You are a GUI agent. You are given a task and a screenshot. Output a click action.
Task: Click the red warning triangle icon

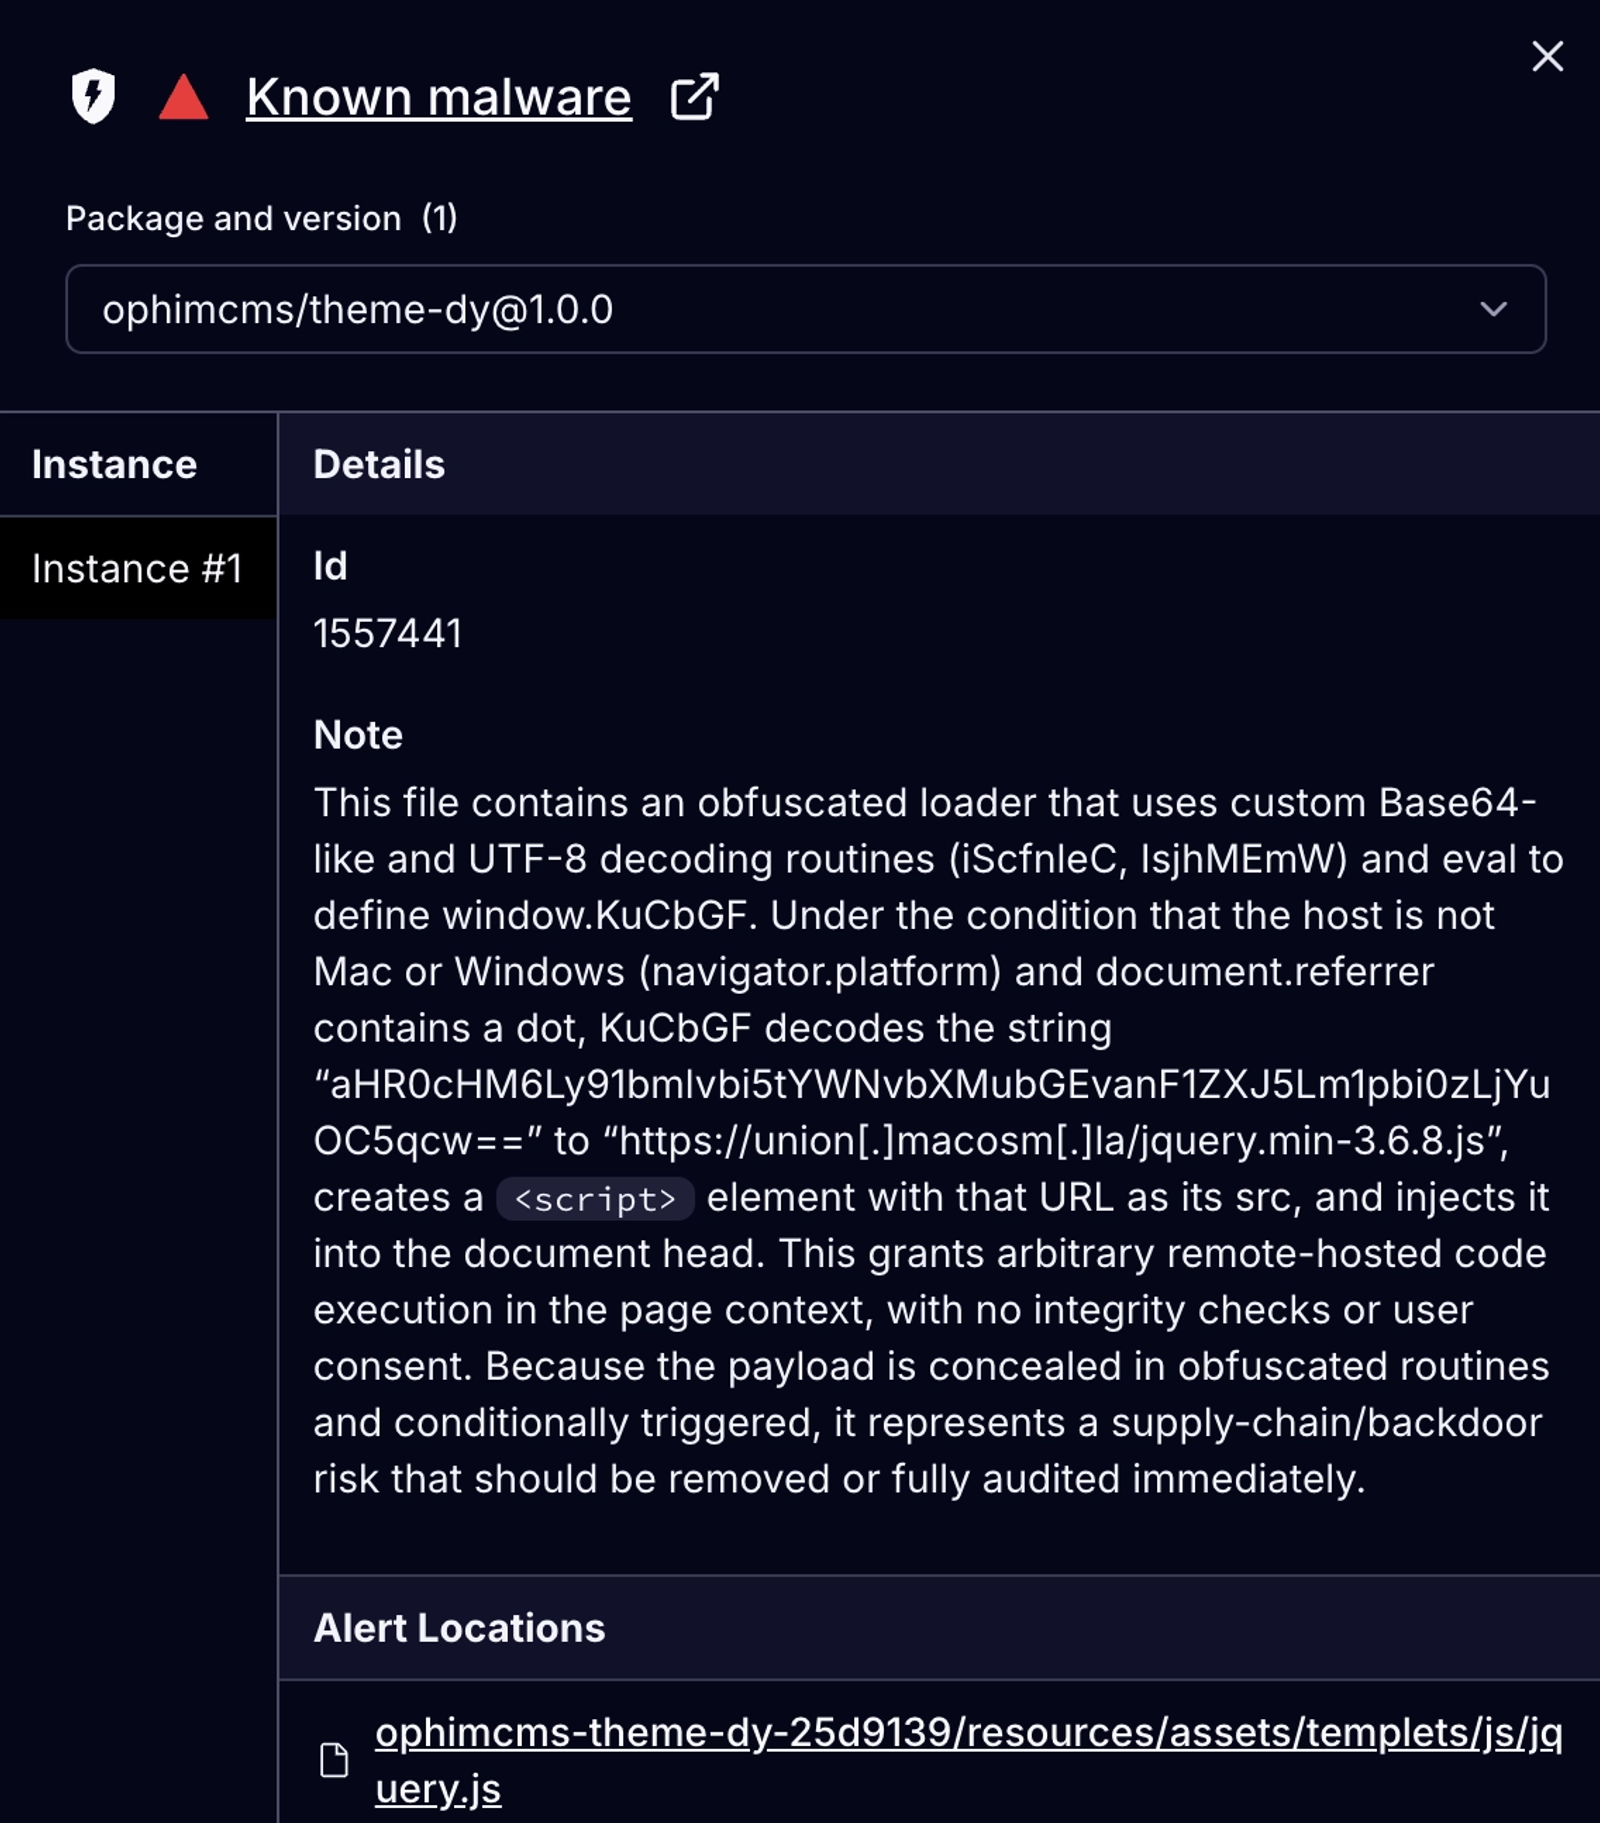[183, 96]
